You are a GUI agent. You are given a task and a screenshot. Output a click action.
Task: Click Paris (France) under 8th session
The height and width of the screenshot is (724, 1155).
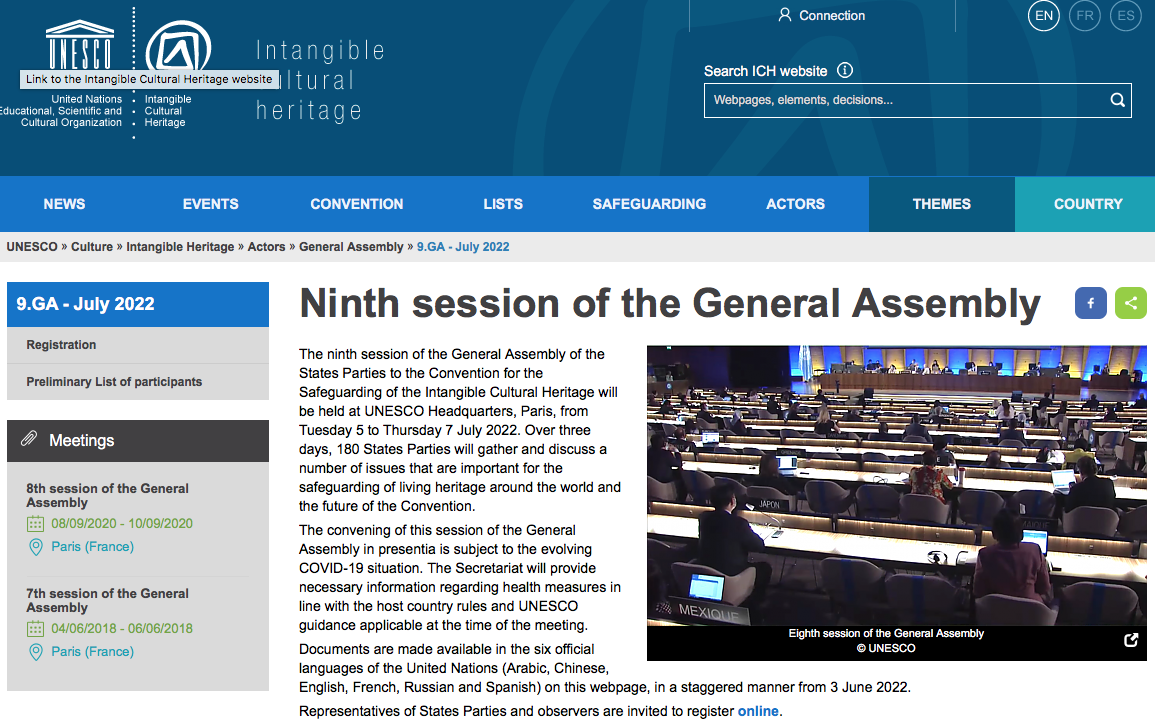point(93,546)
